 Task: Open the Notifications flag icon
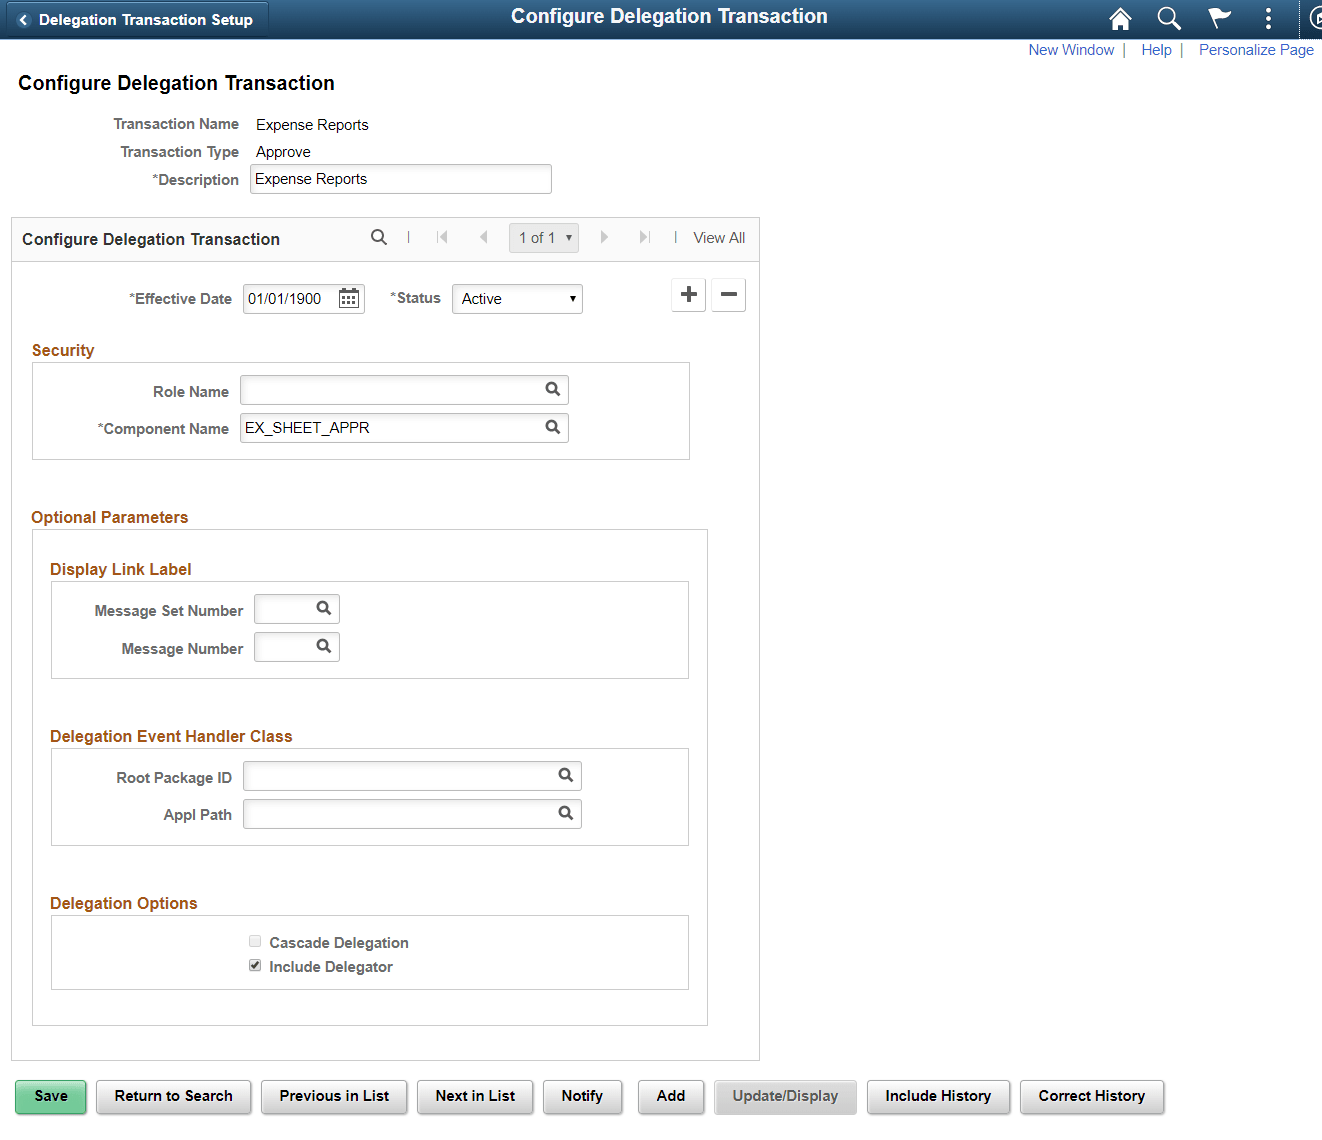coord(1218,18)
